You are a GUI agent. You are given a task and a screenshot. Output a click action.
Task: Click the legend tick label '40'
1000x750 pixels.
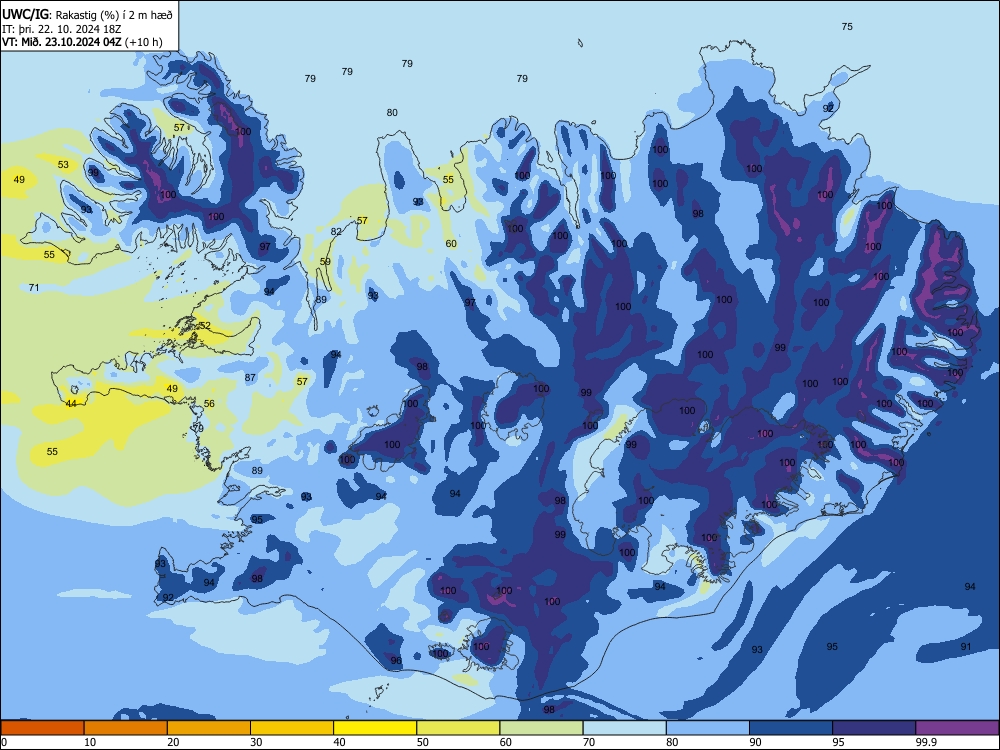click(x=339, y=742)
